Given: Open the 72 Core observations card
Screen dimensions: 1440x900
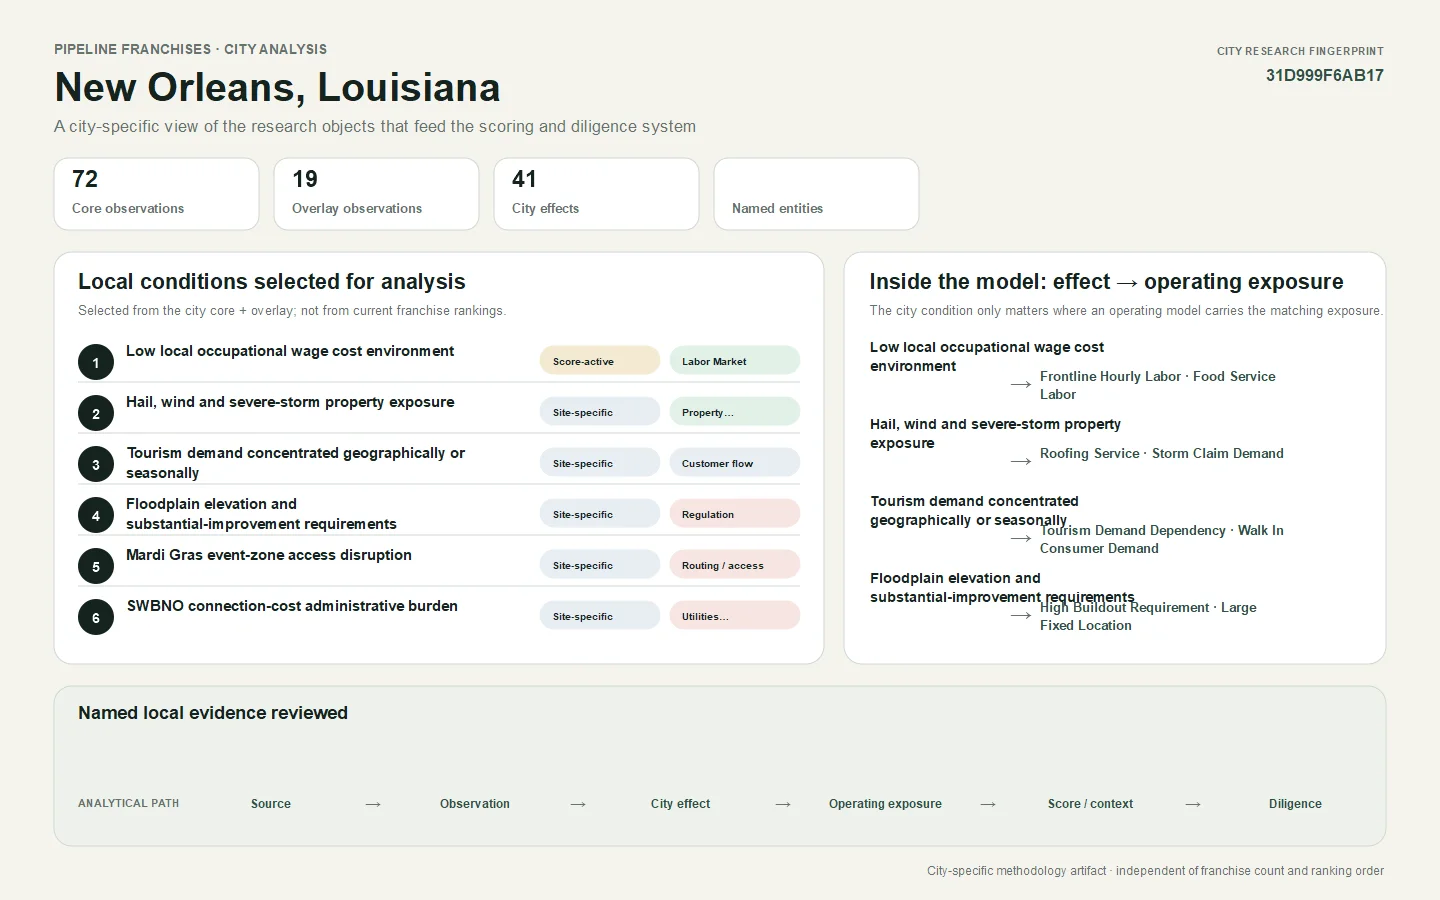Looking at the screenshot, I should pyautogui.click(x=157, y=194).
